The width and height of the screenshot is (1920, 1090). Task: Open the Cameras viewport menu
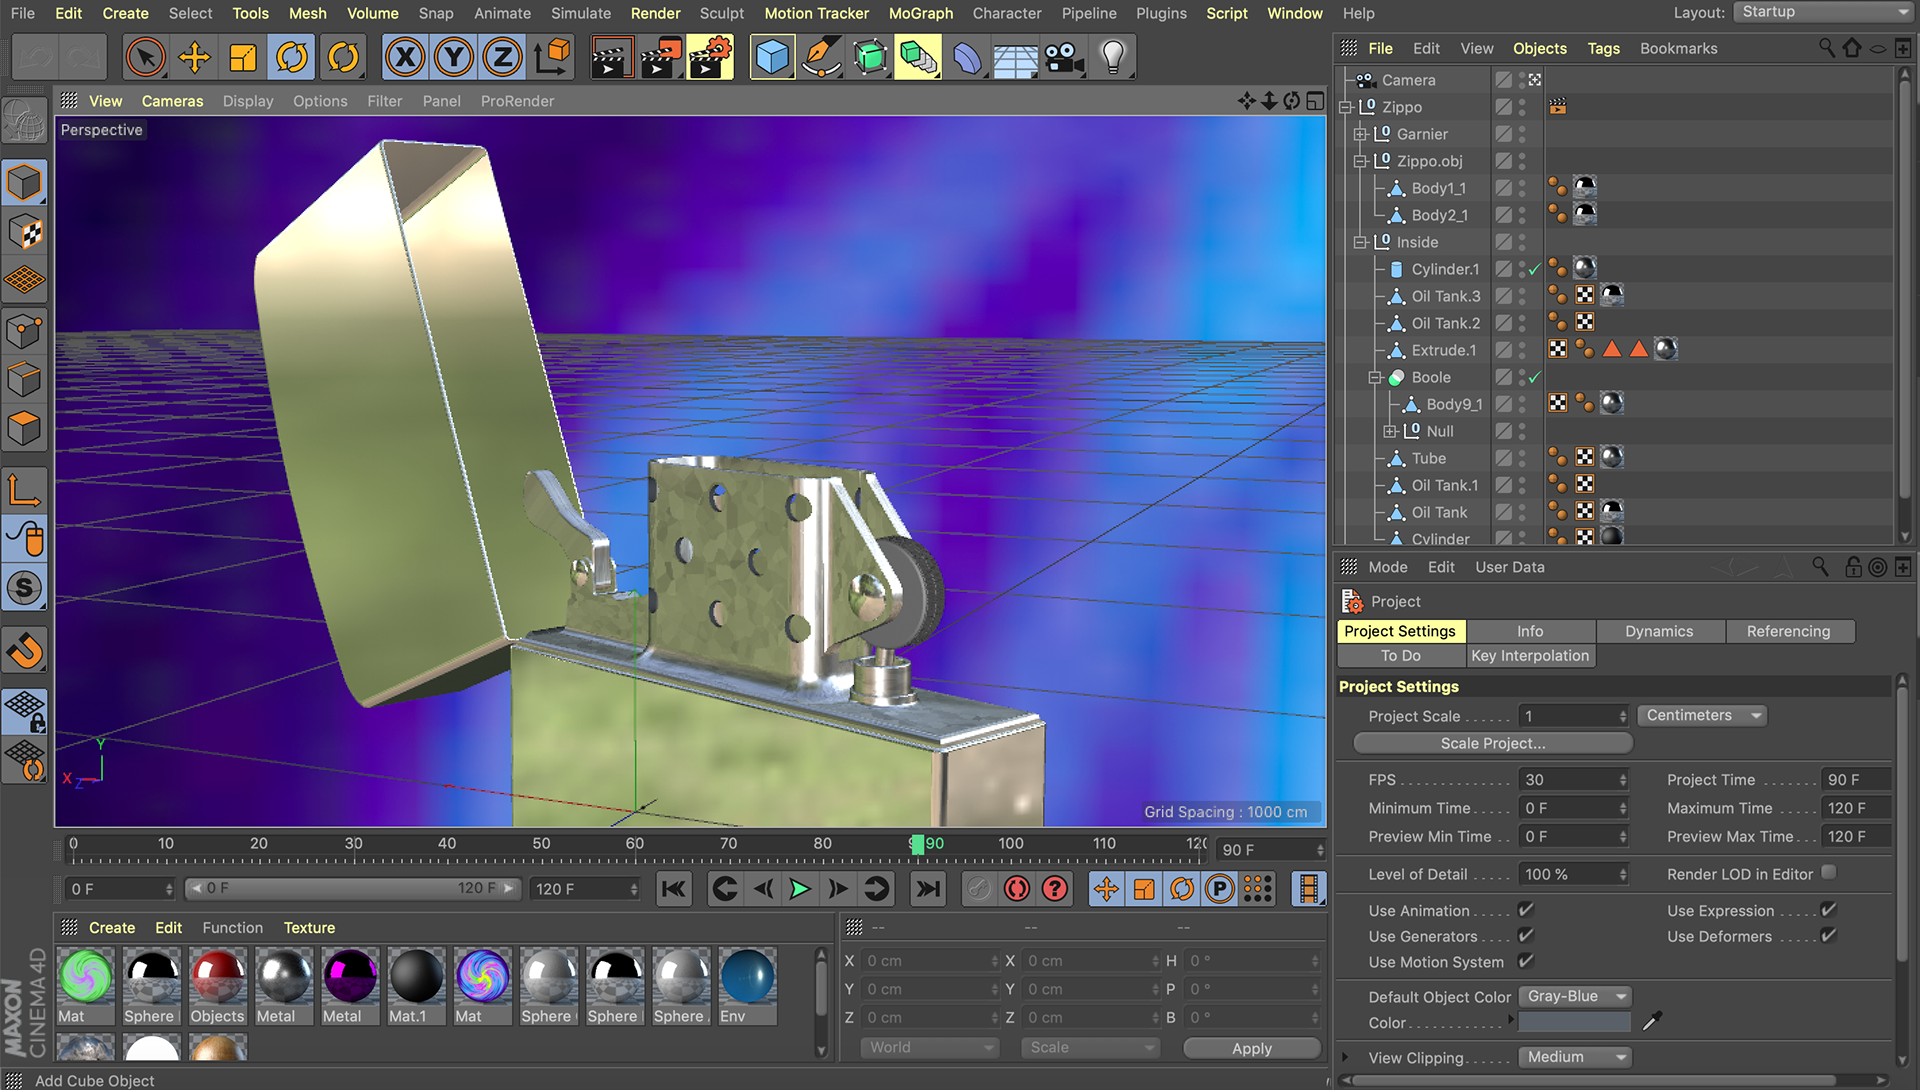[x=172, y=101]
